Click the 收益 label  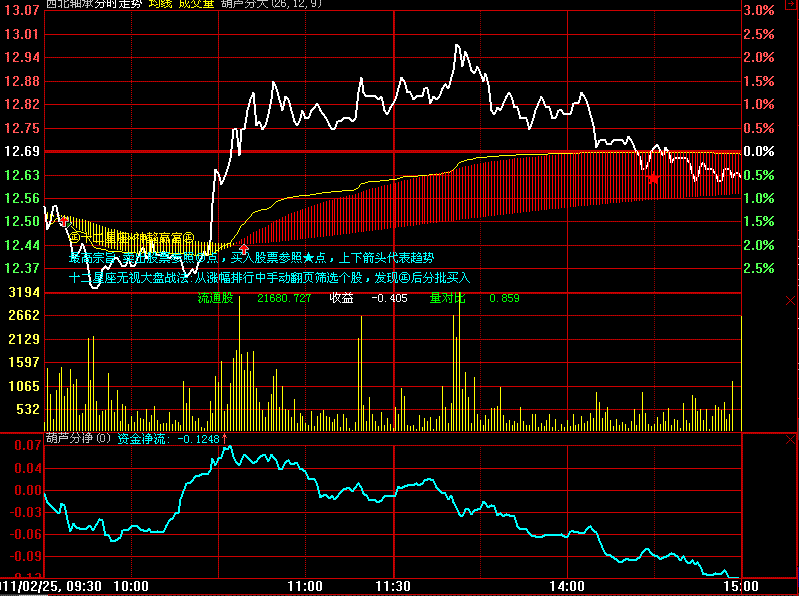click(x=342, y=299)
